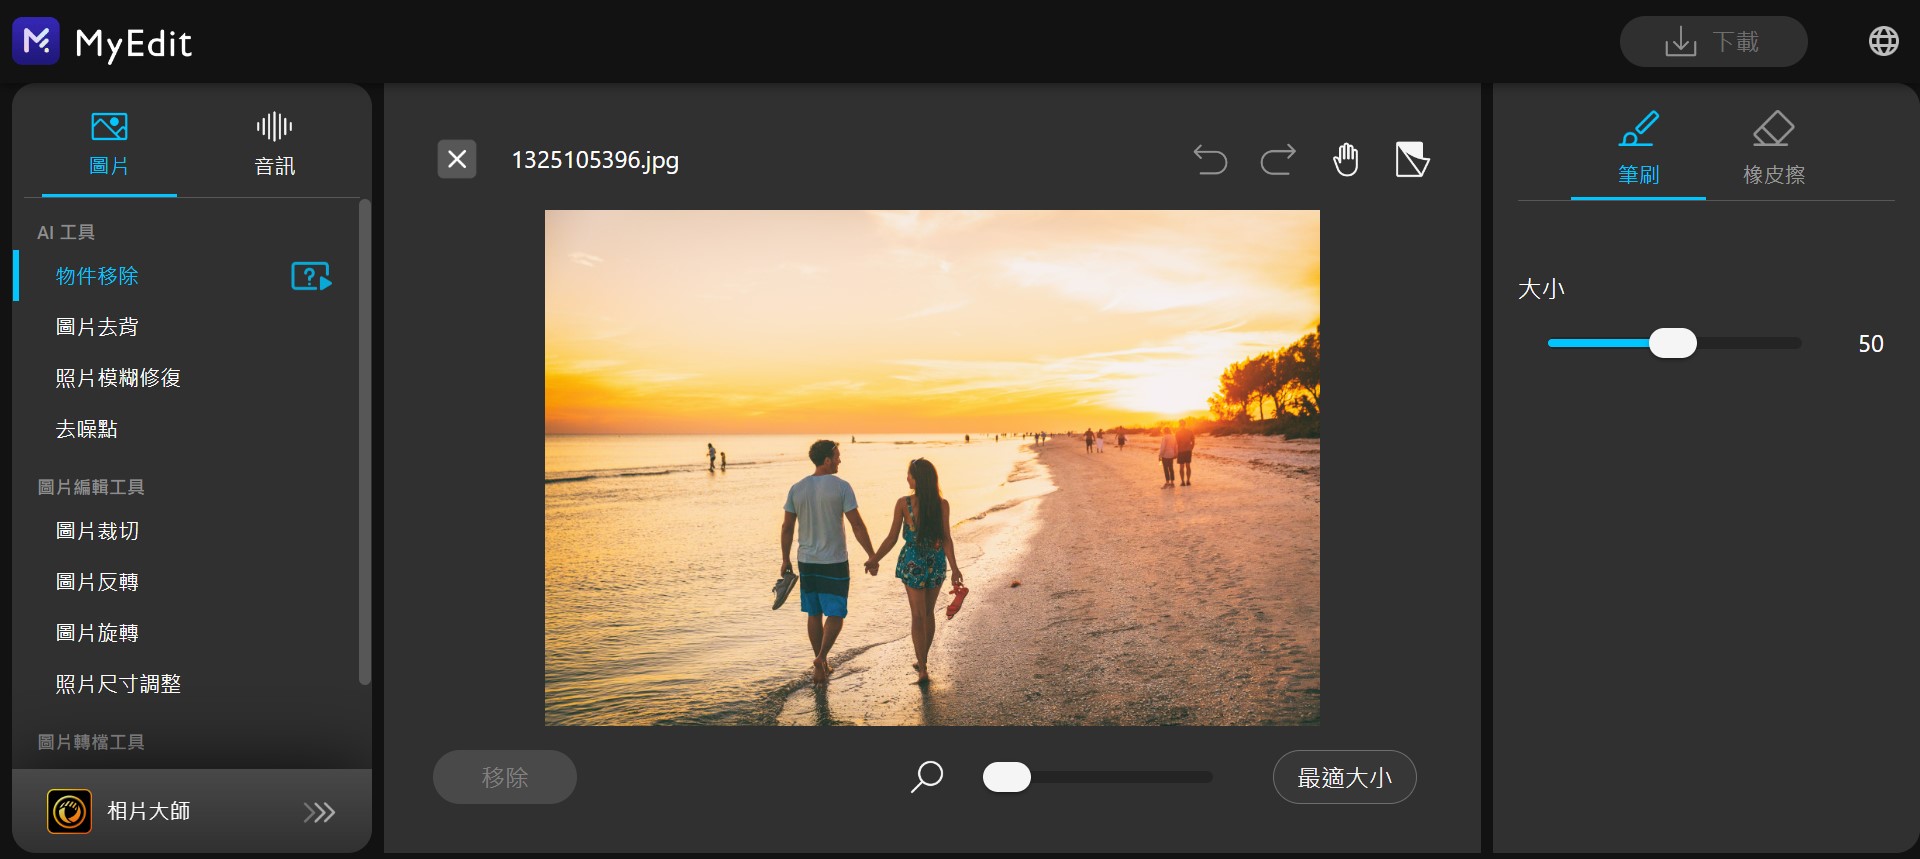Click the magnifier zoom icon
This screenshot has height=859, width=1920.
pos(927,777)
